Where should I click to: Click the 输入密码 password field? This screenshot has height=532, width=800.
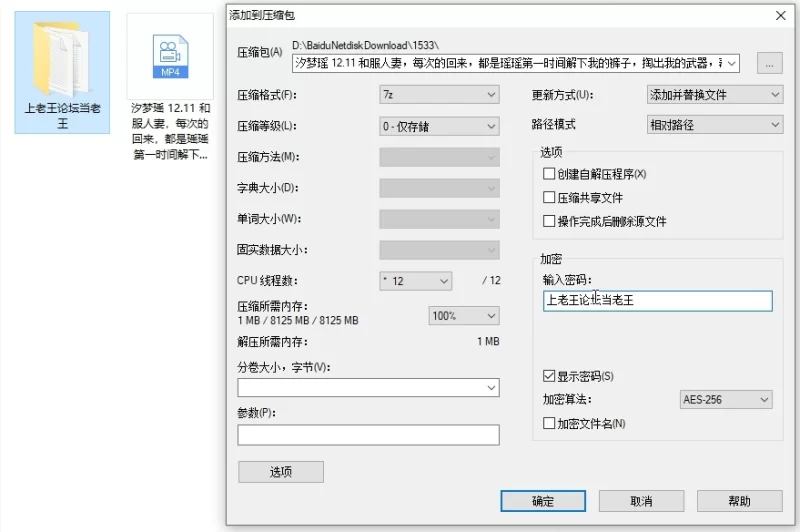658,301
